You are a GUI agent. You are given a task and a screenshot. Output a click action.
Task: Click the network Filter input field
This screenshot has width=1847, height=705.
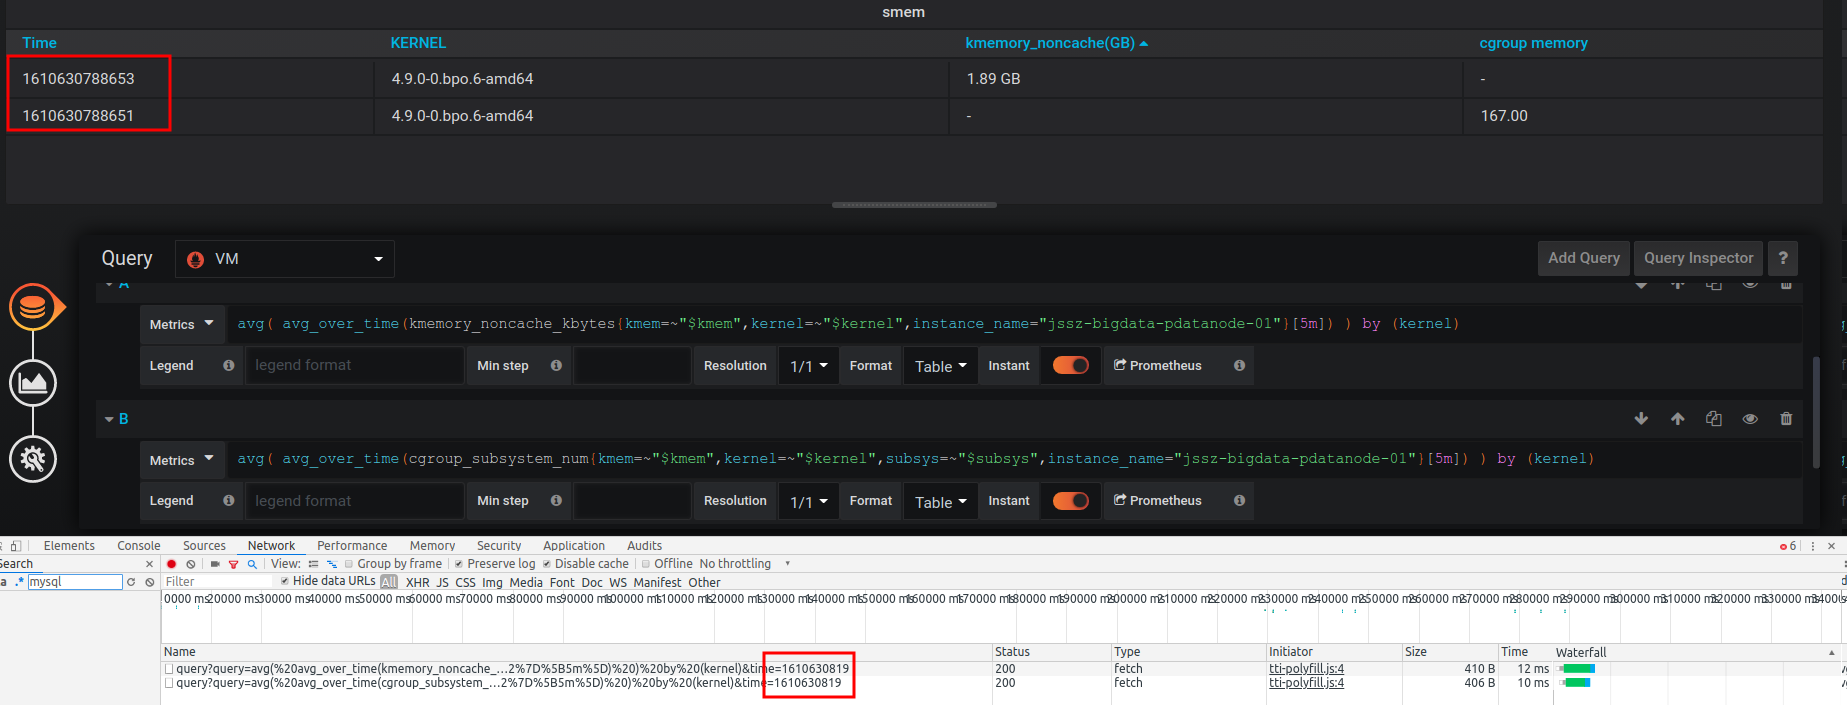click(218, 582)
